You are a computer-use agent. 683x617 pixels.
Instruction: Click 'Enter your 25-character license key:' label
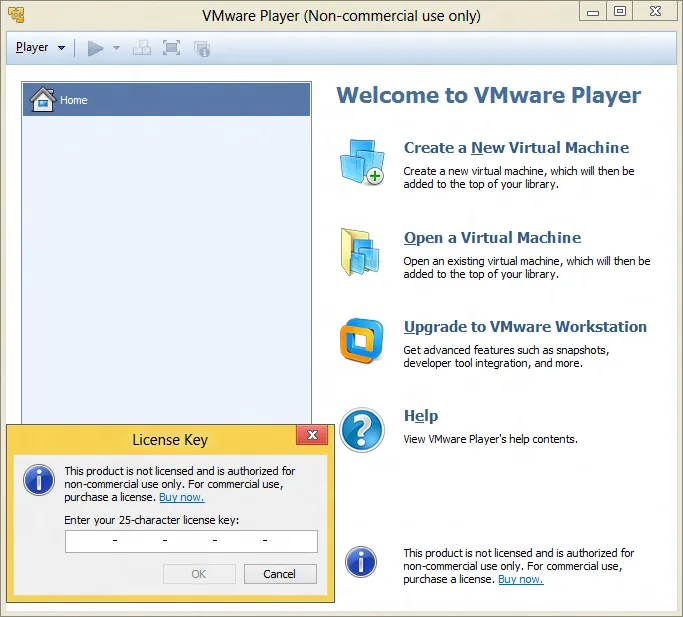[x=152, y=520]
